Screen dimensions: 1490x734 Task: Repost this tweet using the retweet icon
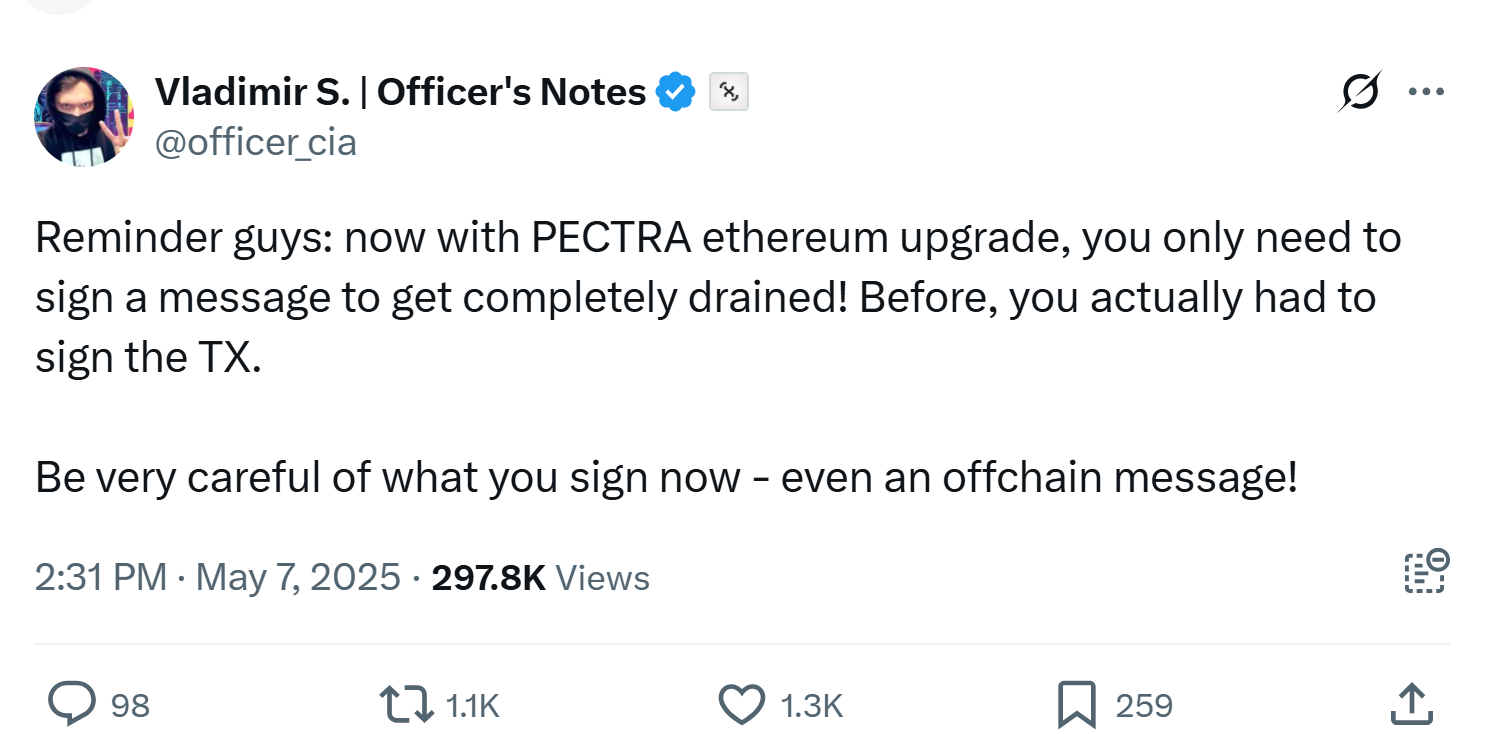click(410, 704)
